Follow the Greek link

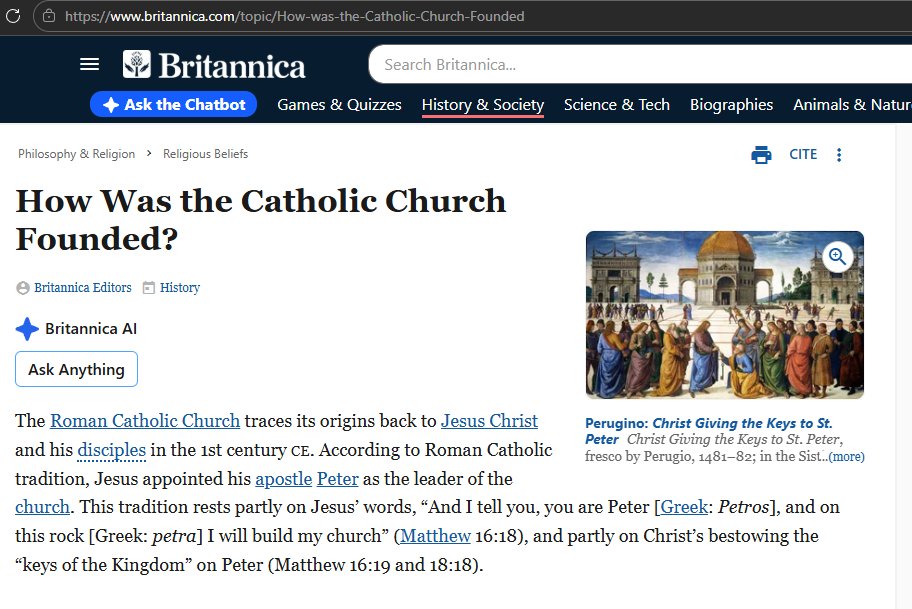coord(684,507)
